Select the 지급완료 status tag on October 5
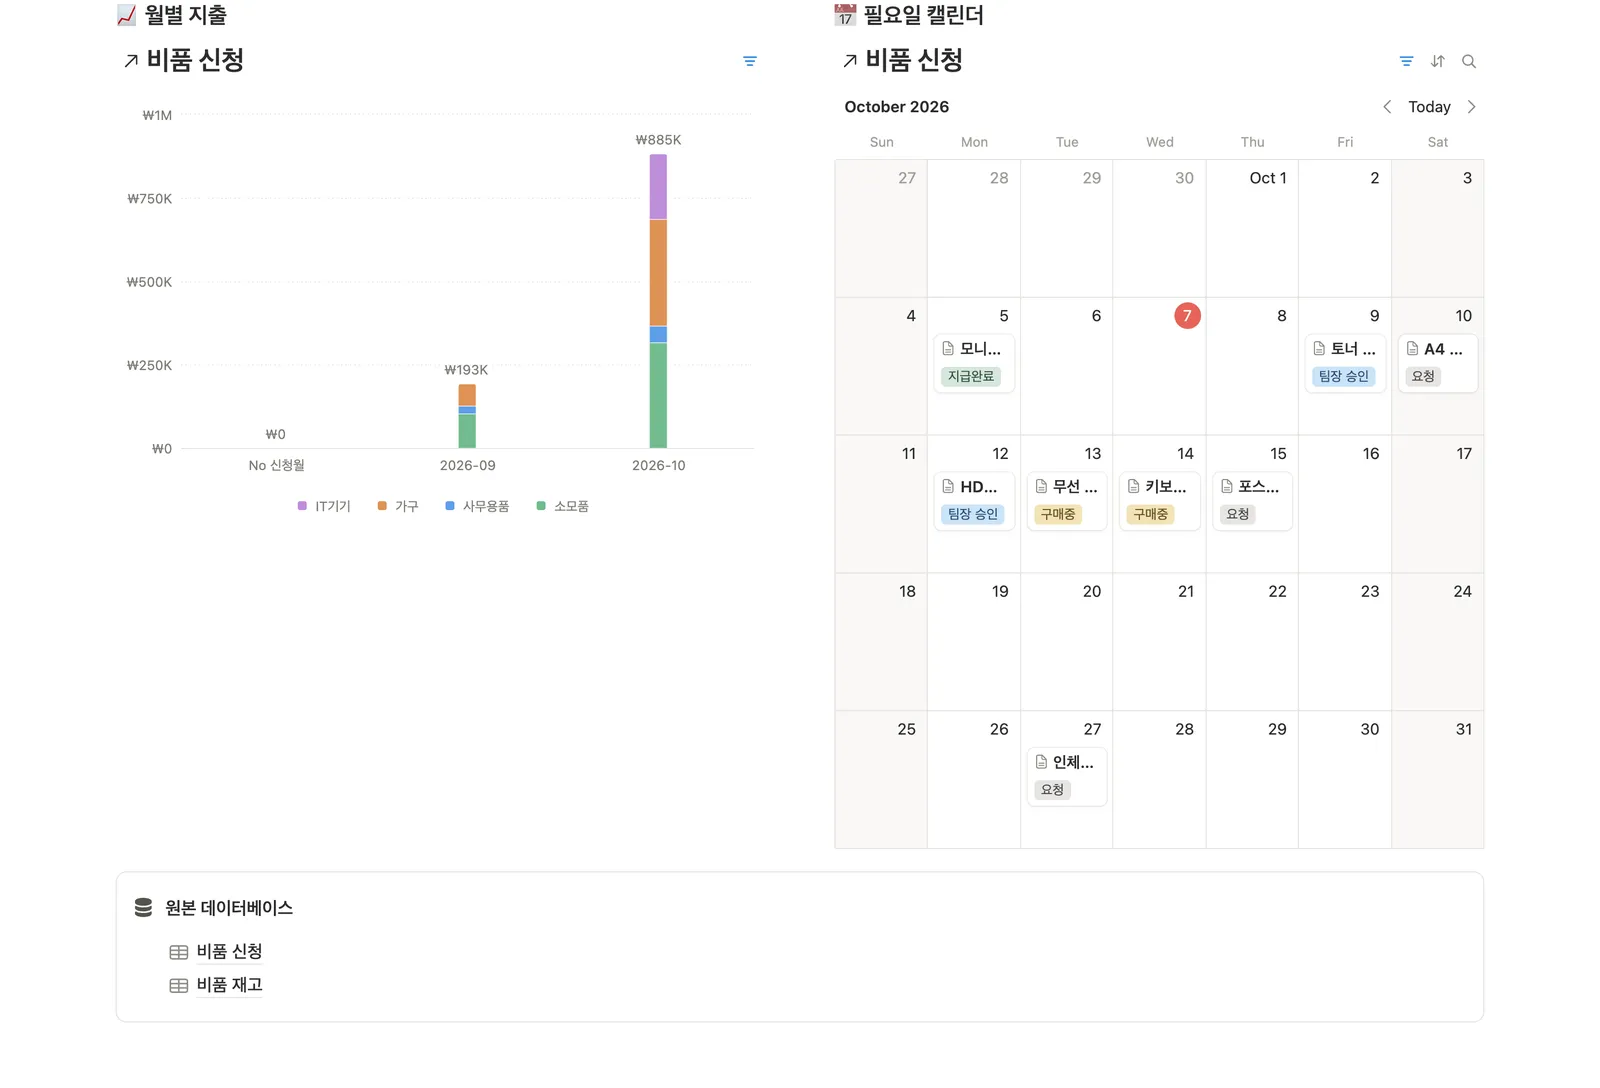 [x=971, y=376]
